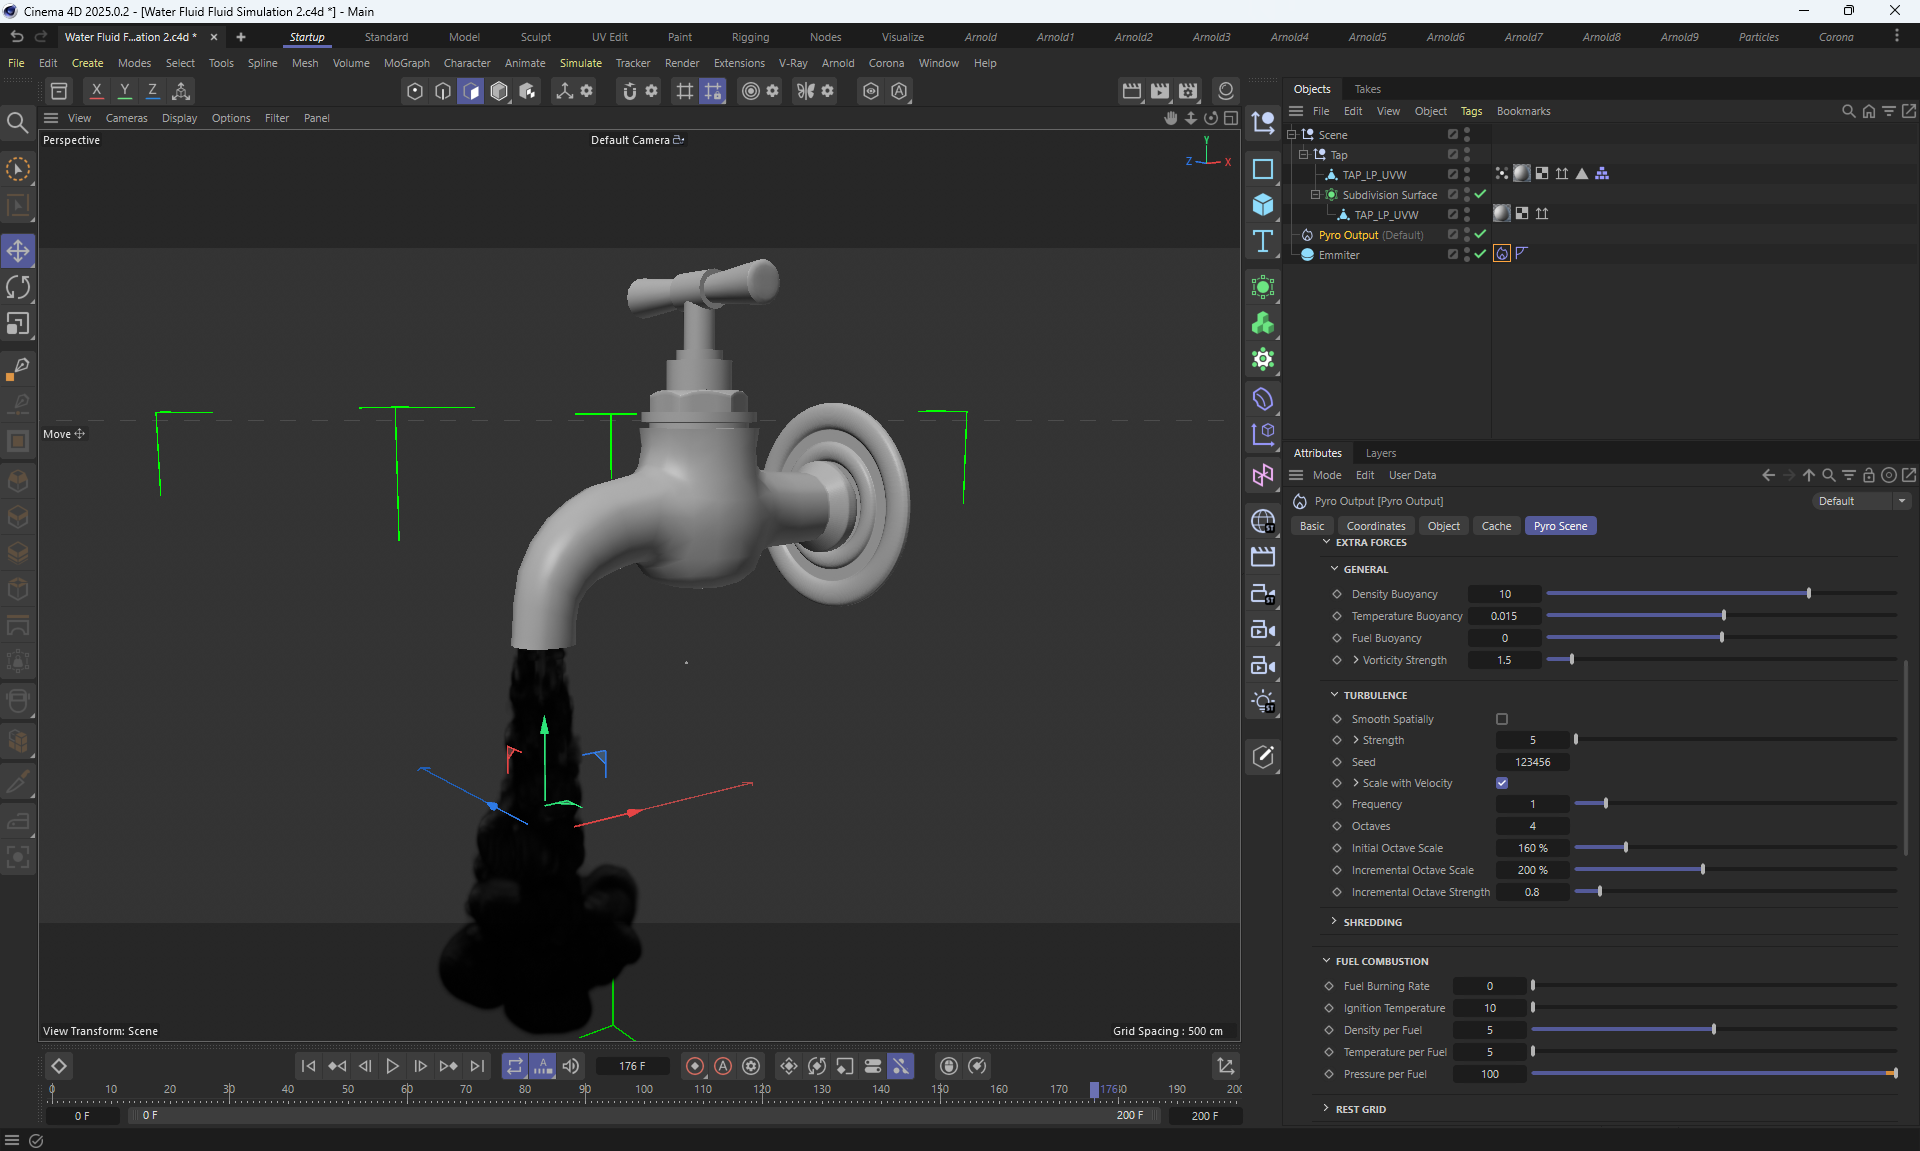Collapse the Subdivision Surface tree item
1920x1151 pixels.
pos(1316,195)
